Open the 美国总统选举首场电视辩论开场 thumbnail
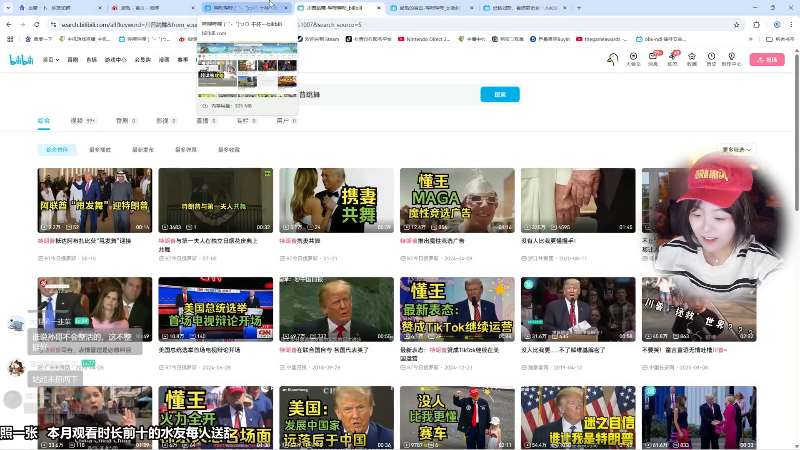 (x=215, y=310)
